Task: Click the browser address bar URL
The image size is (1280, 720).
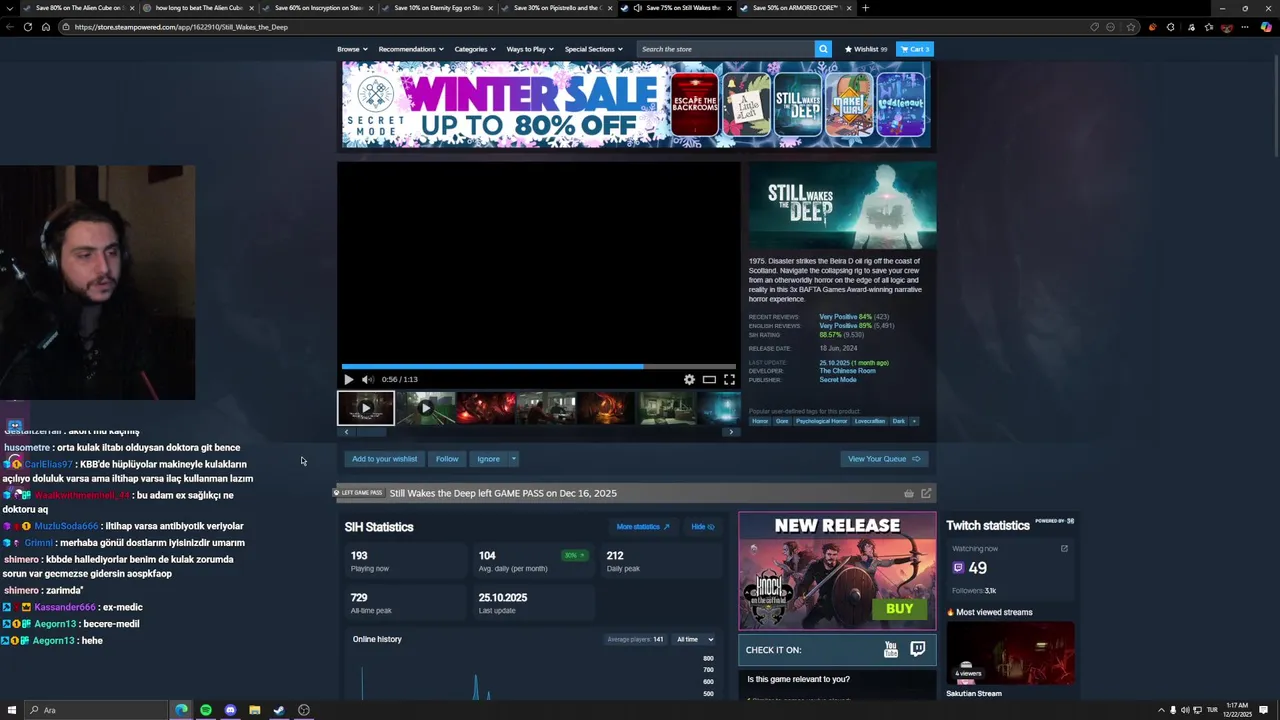Action: click(x=181, y=27)
